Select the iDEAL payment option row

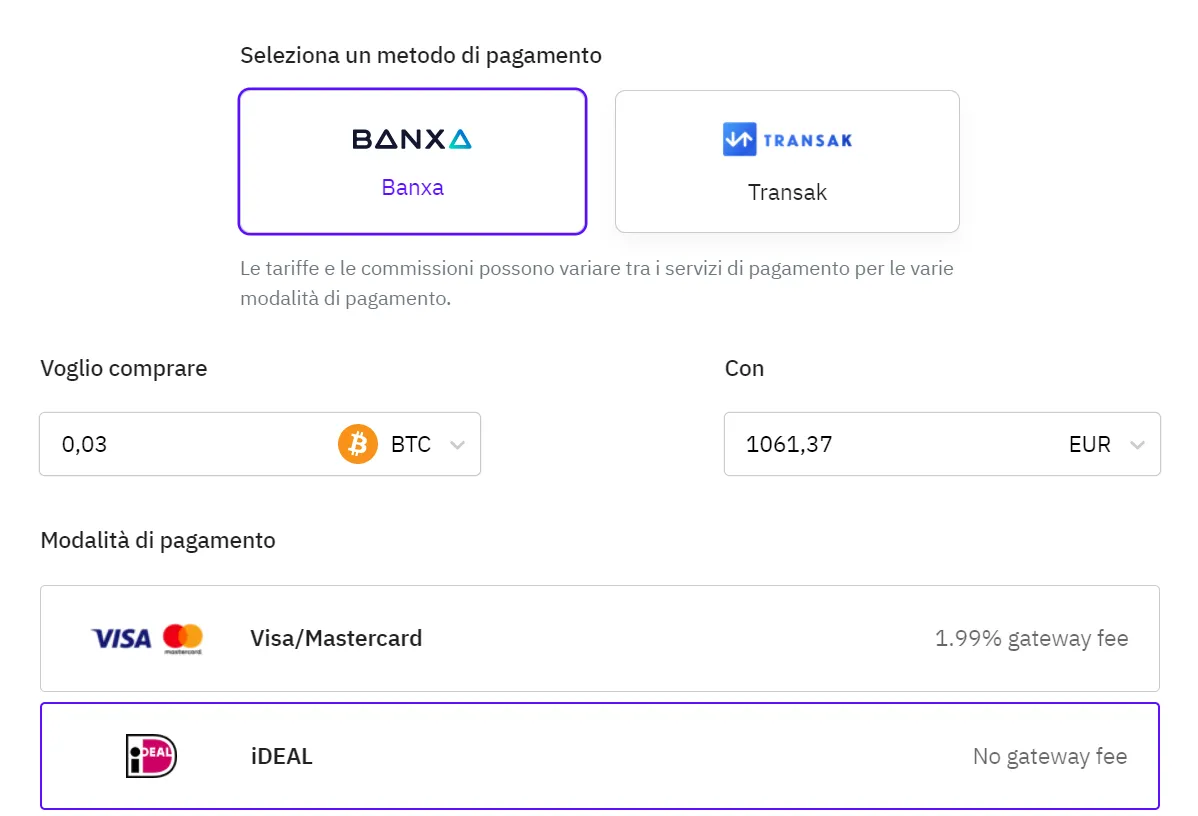tap(600, 756)
